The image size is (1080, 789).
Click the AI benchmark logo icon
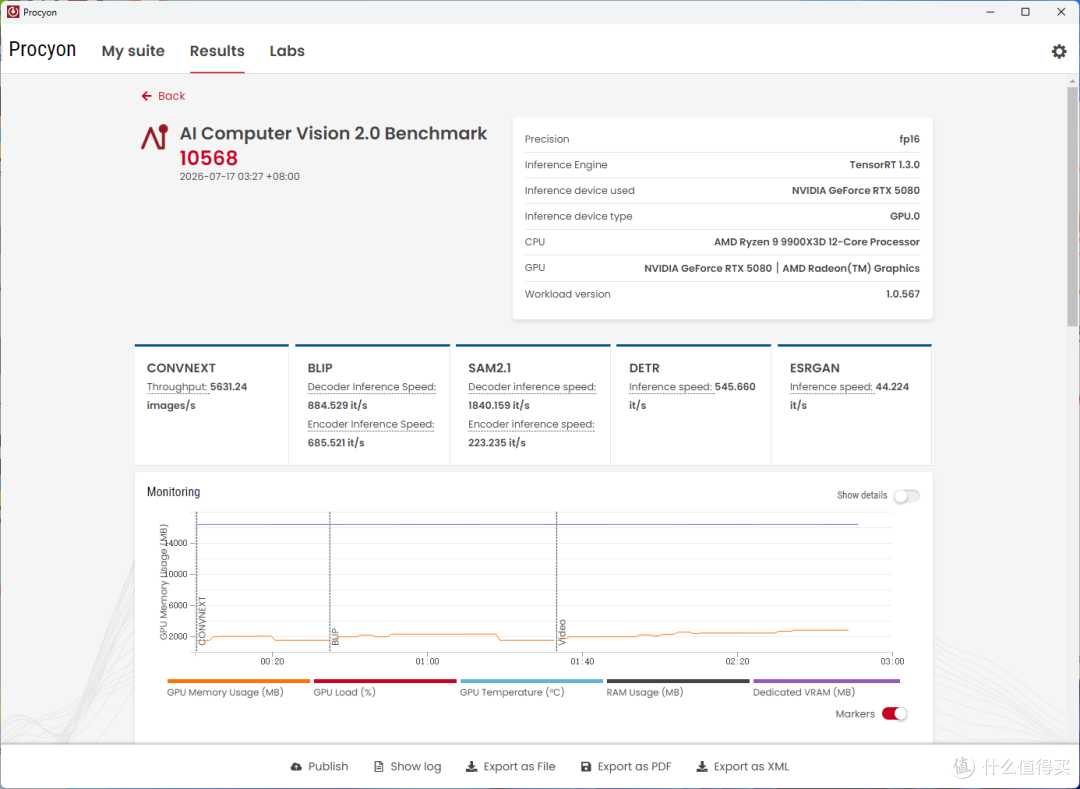point(155,137)
